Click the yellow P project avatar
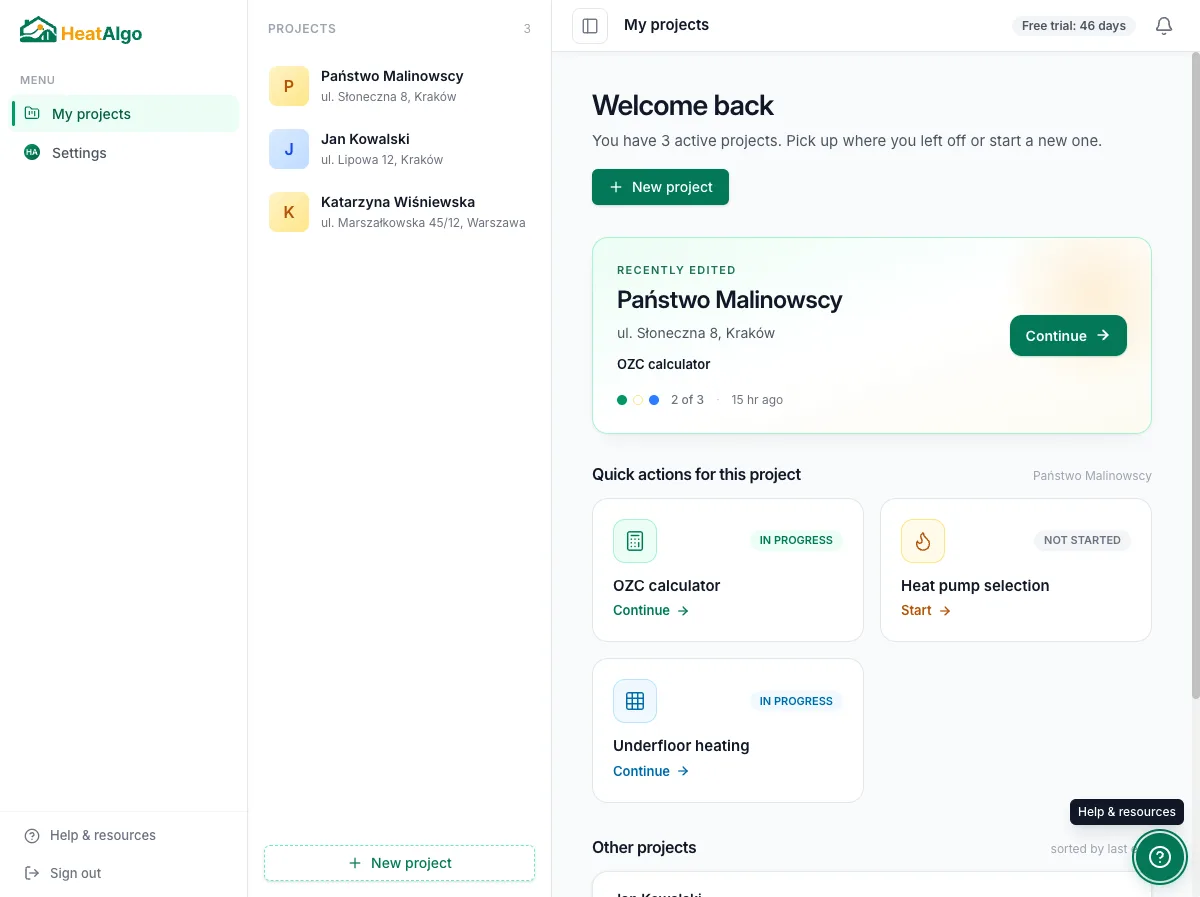Image resolution: width=1200 pixels, height=897 pixels. click(289, 86)
